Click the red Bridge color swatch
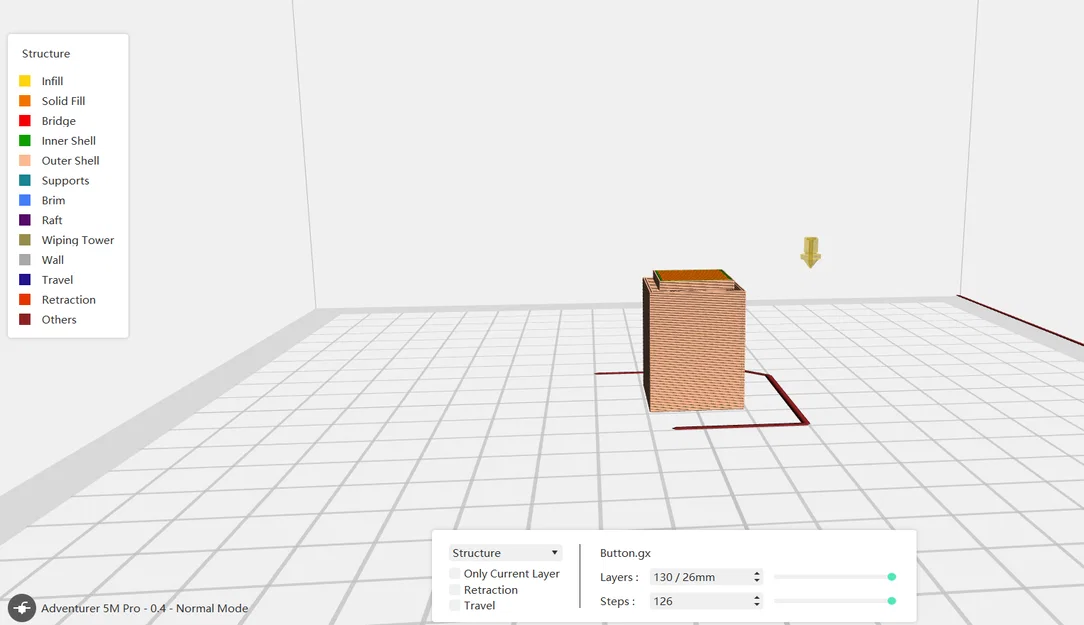The image size is (1084, 625). click(x=25, y=121)
